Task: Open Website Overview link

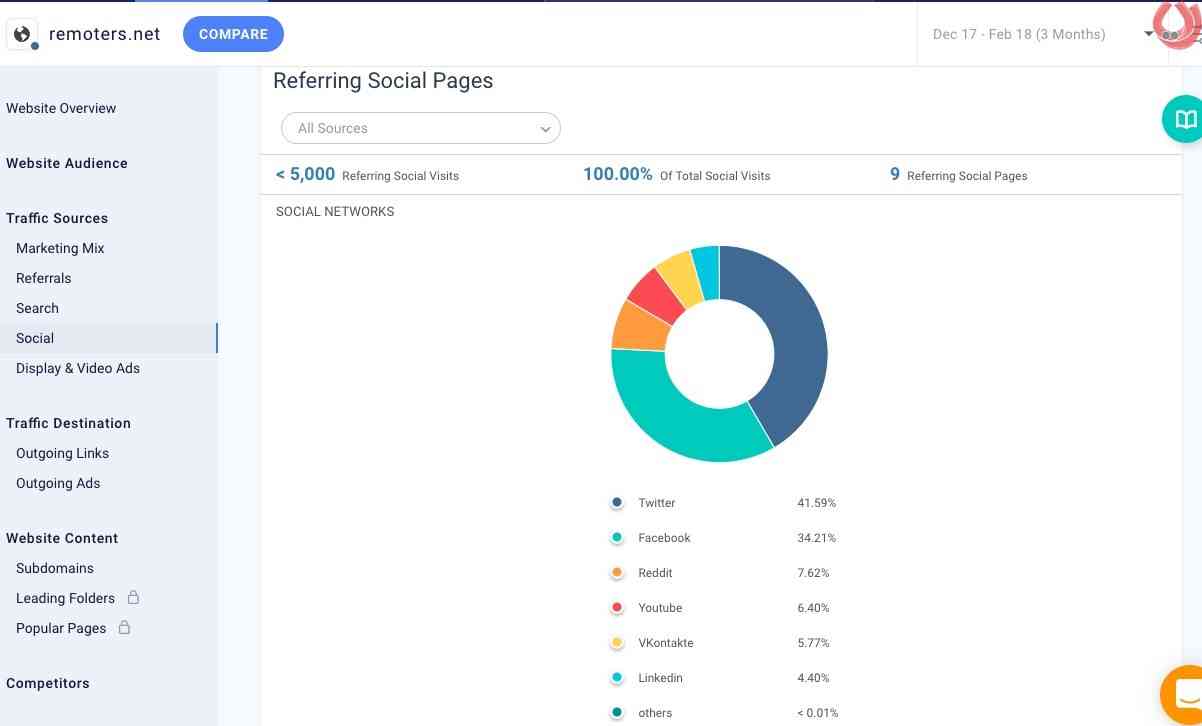Action: pos(61,108)
